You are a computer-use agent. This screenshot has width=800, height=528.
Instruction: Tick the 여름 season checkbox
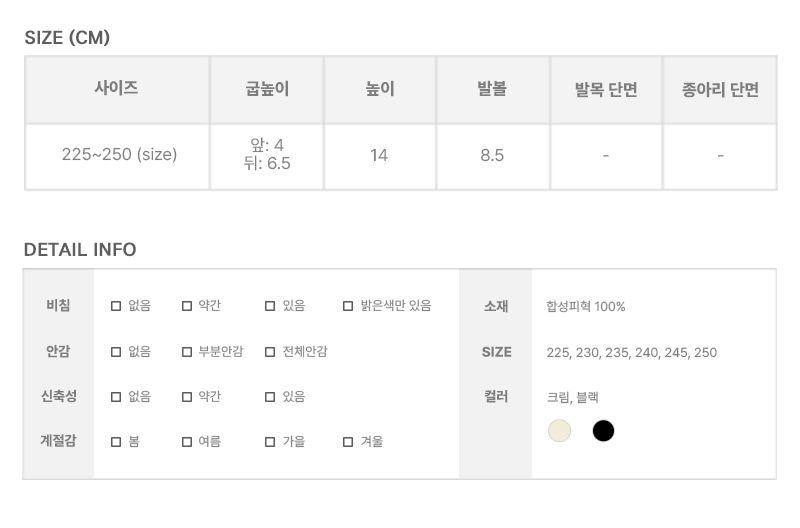187,442
